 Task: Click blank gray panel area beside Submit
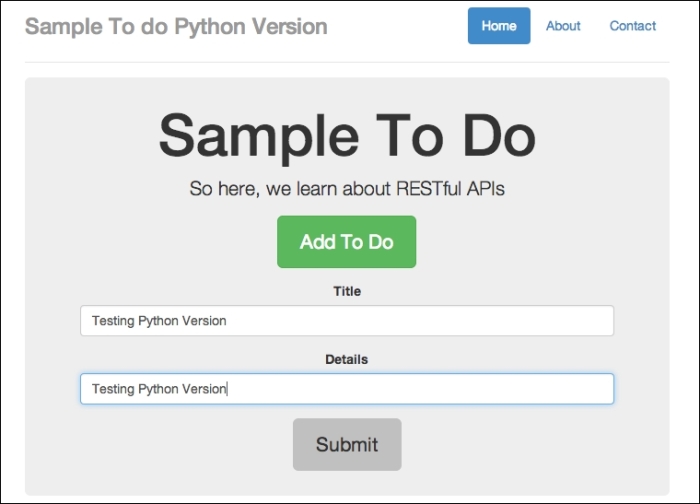pyautogui.click(x=520, y=445)
